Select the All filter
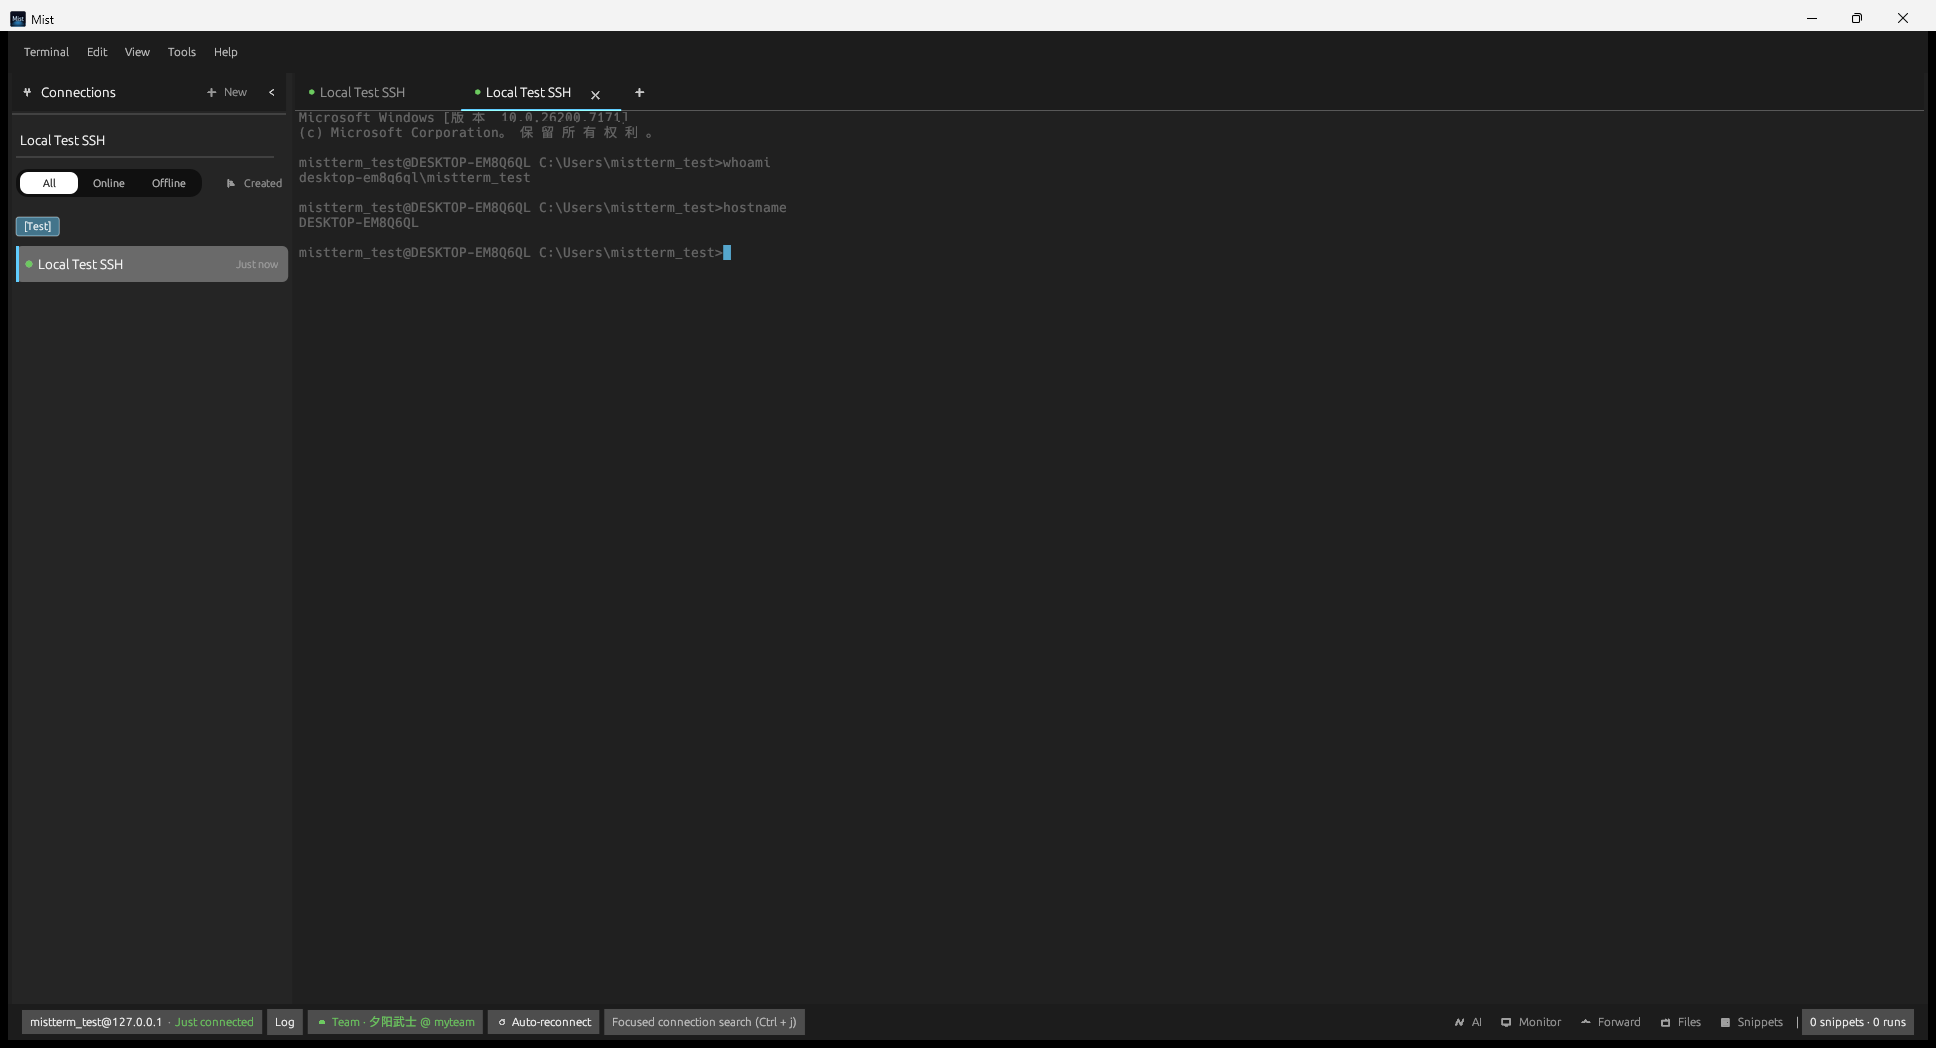The height and width of the screenshot is (1048, 1936). (49, 183)
